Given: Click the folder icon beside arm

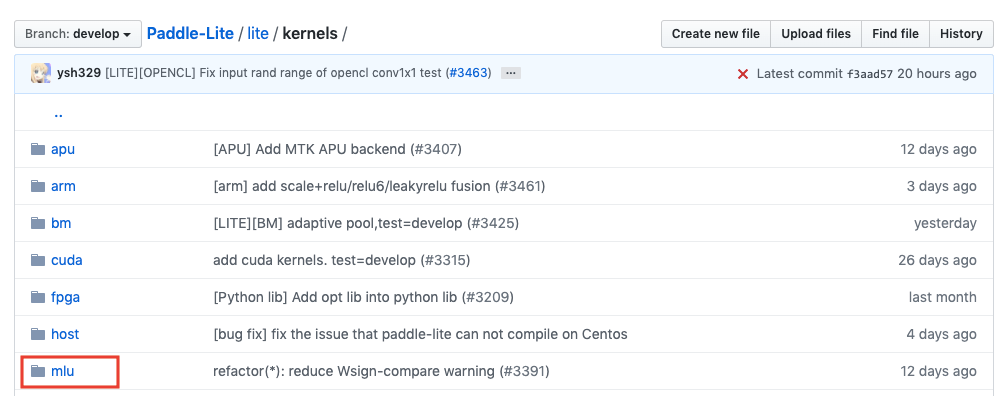Looking at the screenshot, I should tap(38, 186).
